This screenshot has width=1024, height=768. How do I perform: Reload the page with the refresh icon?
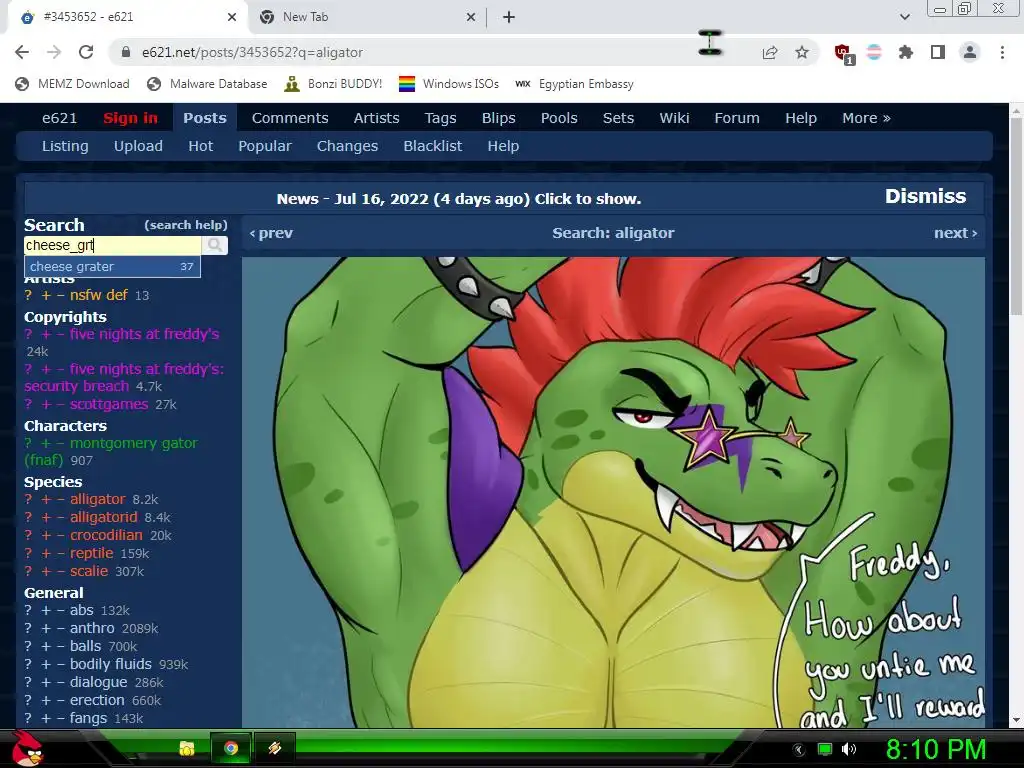click(86, 52)
